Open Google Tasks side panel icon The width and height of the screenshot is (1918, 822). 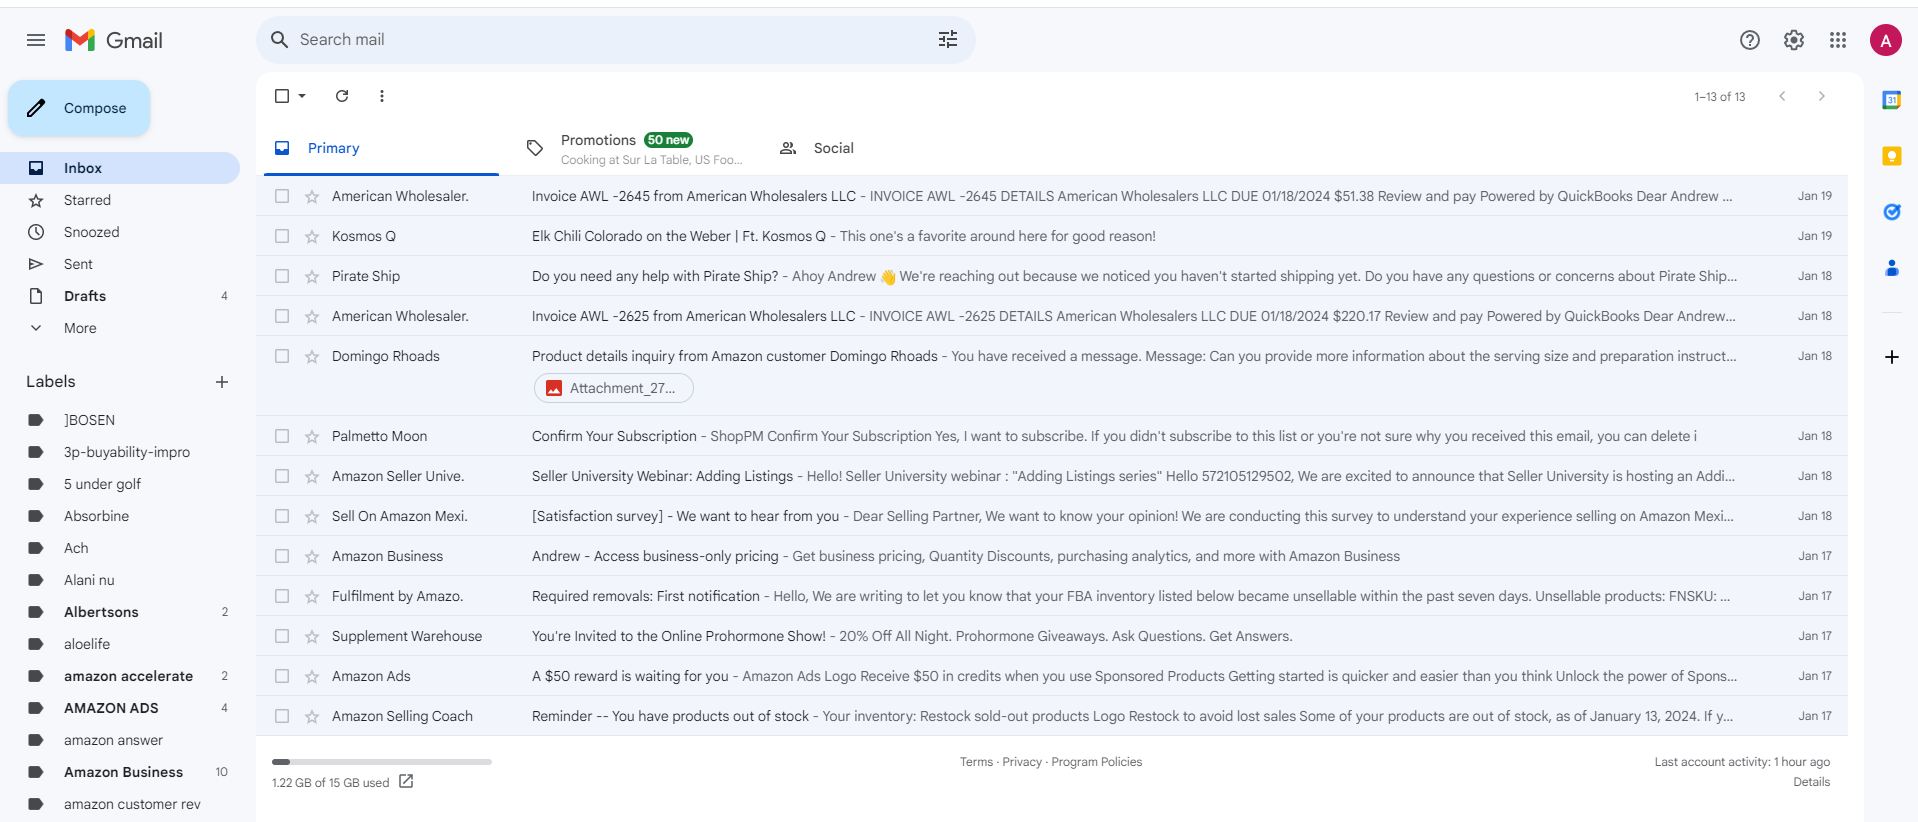pyautogui.click(x=1891, y=212)
